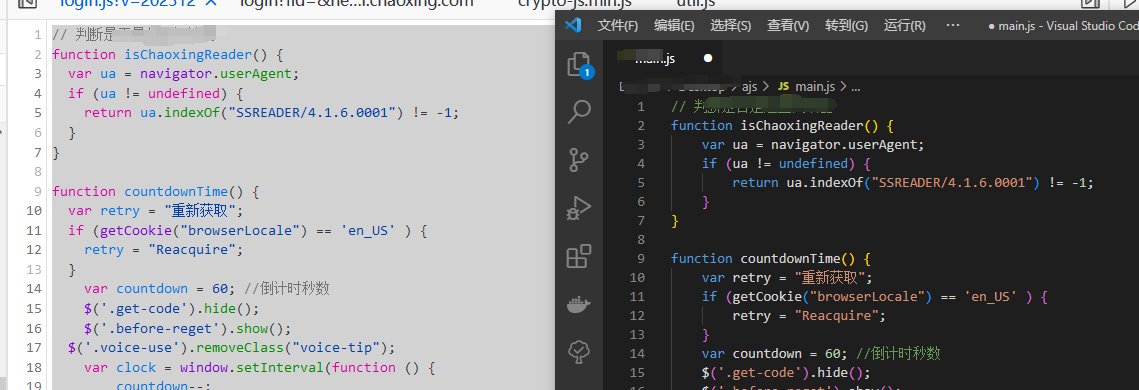Set breakpoint on DevTools line 9
Viewport: 1139px width, 390px height.
point(37,192)
